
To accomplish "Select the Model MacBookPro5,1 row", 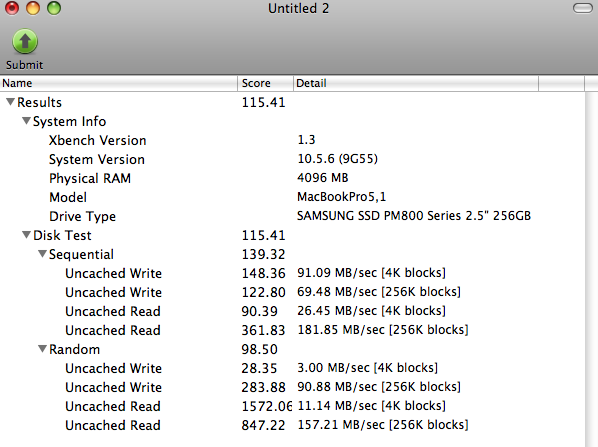I will pyautogui.click(x=292, y=197).
